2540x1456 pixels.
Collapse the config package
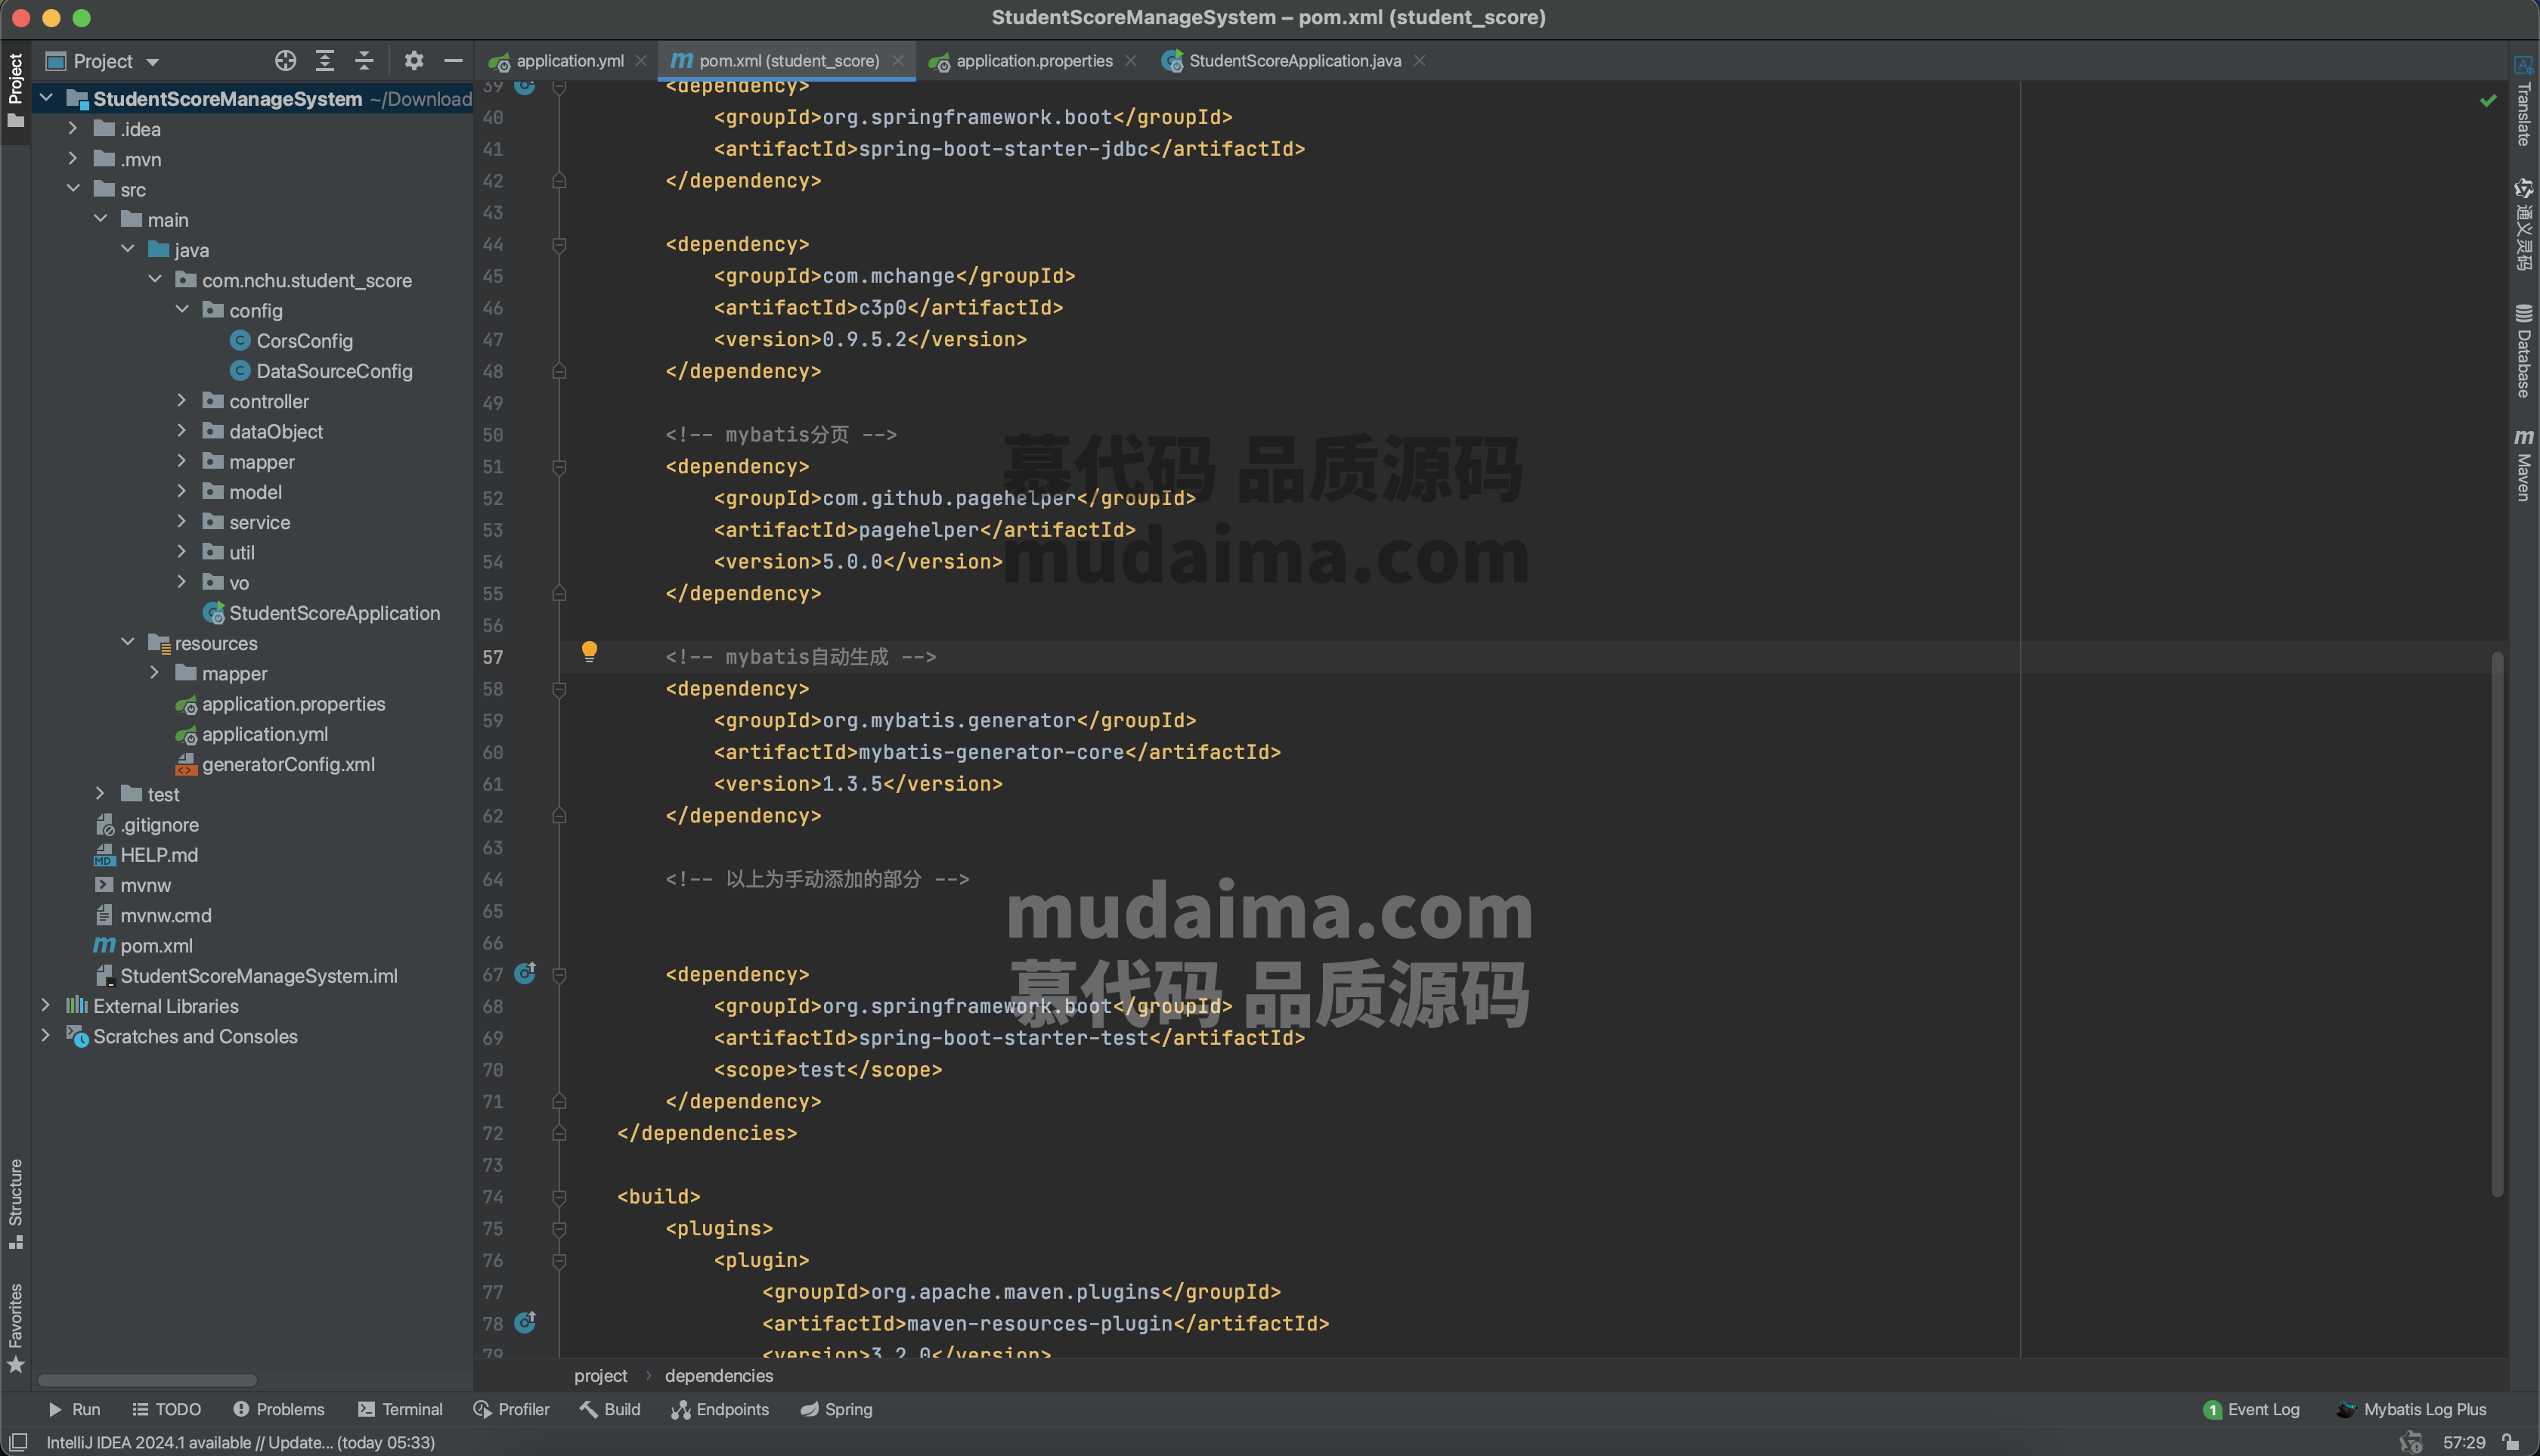(x=182, y=309)
